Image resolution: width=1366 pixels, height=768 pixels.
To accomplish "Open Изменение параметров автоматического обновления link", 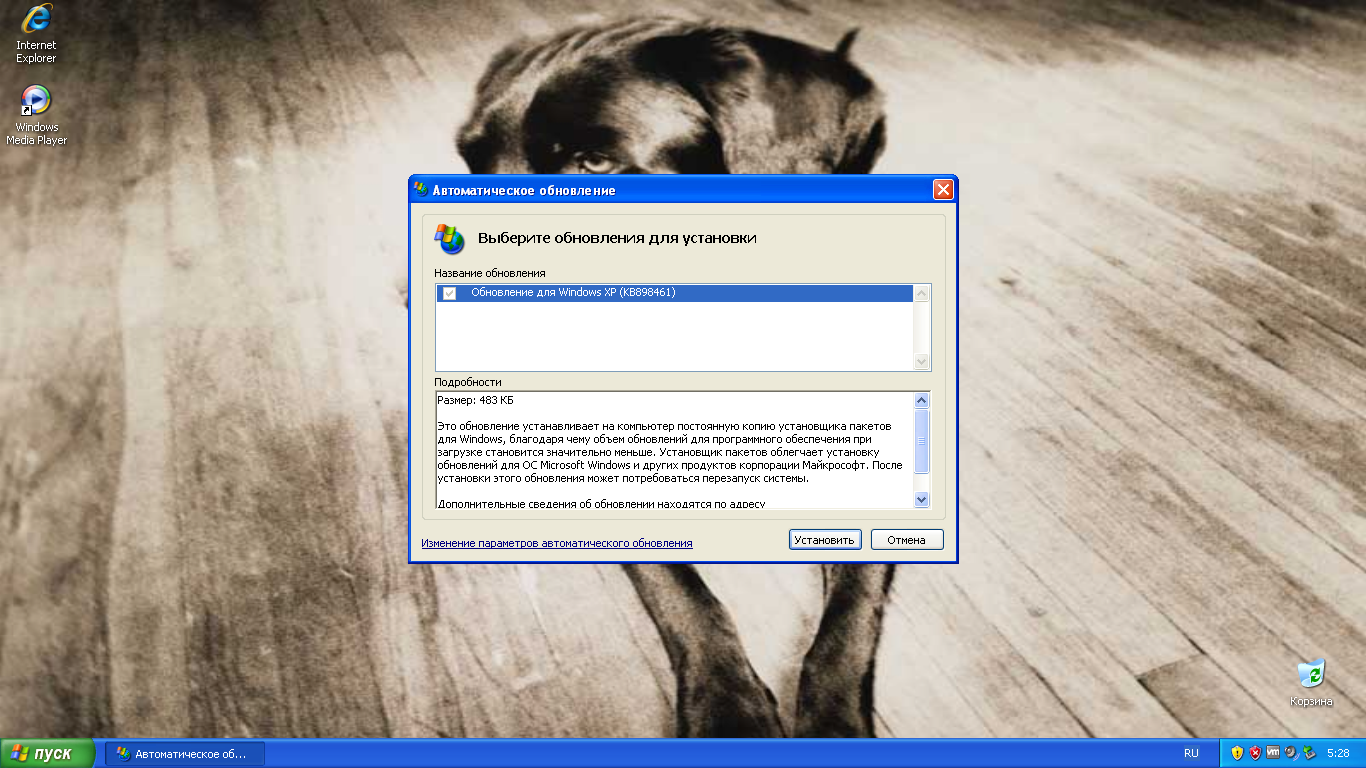I will pos(557,543).
